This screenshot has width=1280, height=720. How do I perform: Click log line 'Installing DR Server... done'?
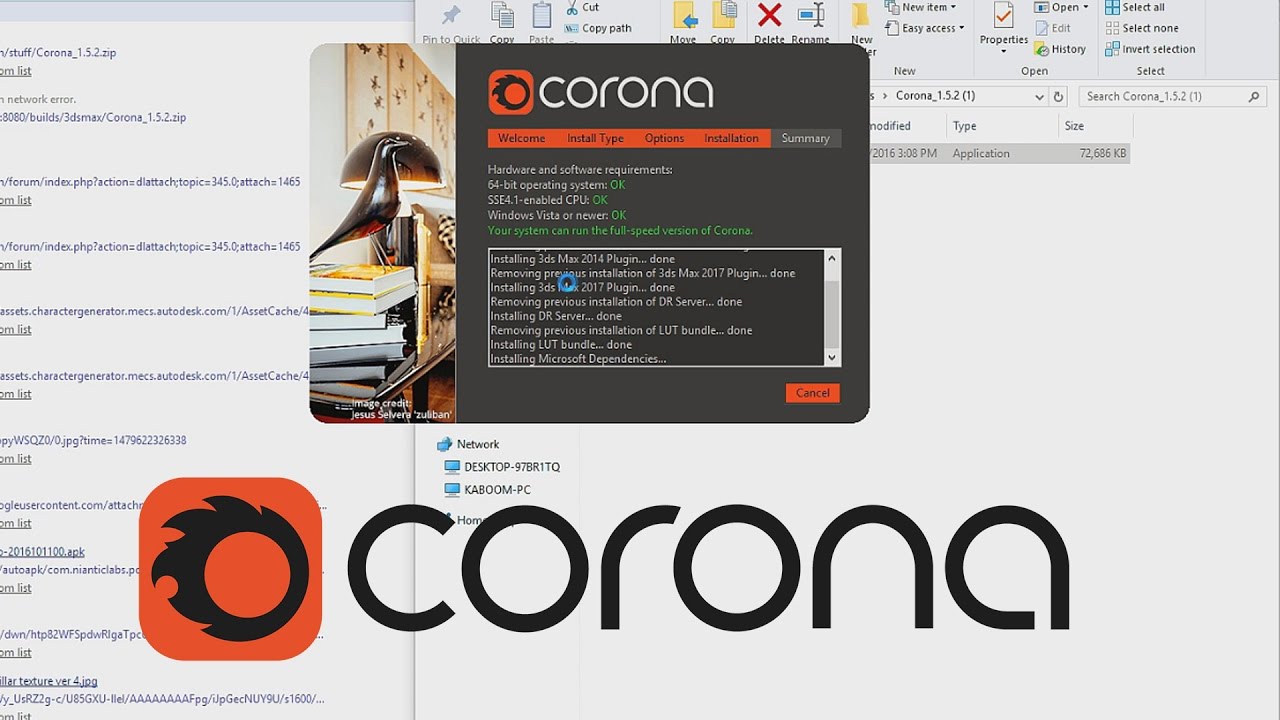[x=556, y=316]
